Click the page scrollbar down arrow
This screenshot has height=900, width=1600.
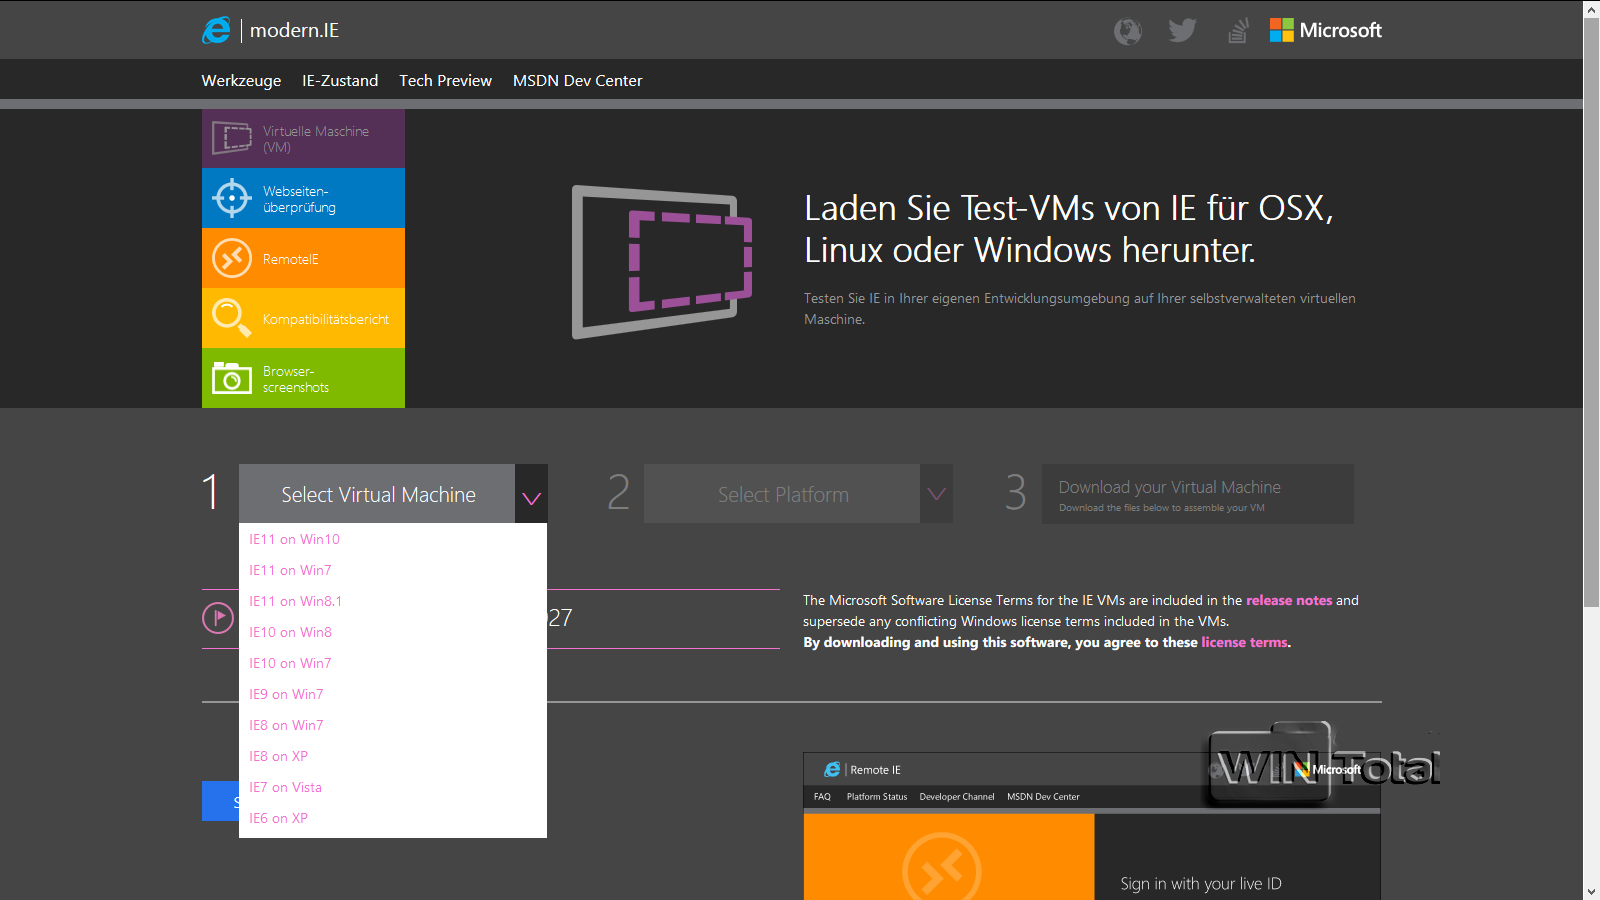(1591, 891)
